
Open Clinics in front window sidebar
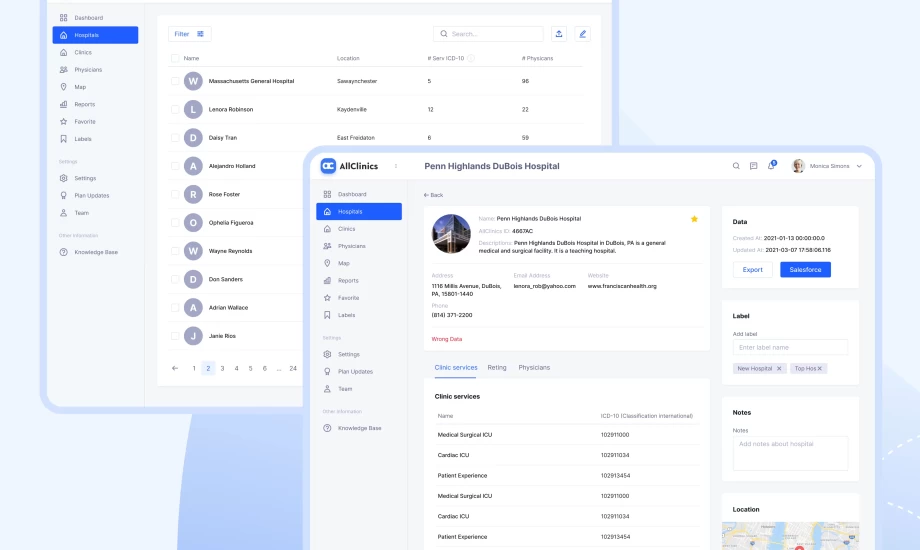click(359, 229)
